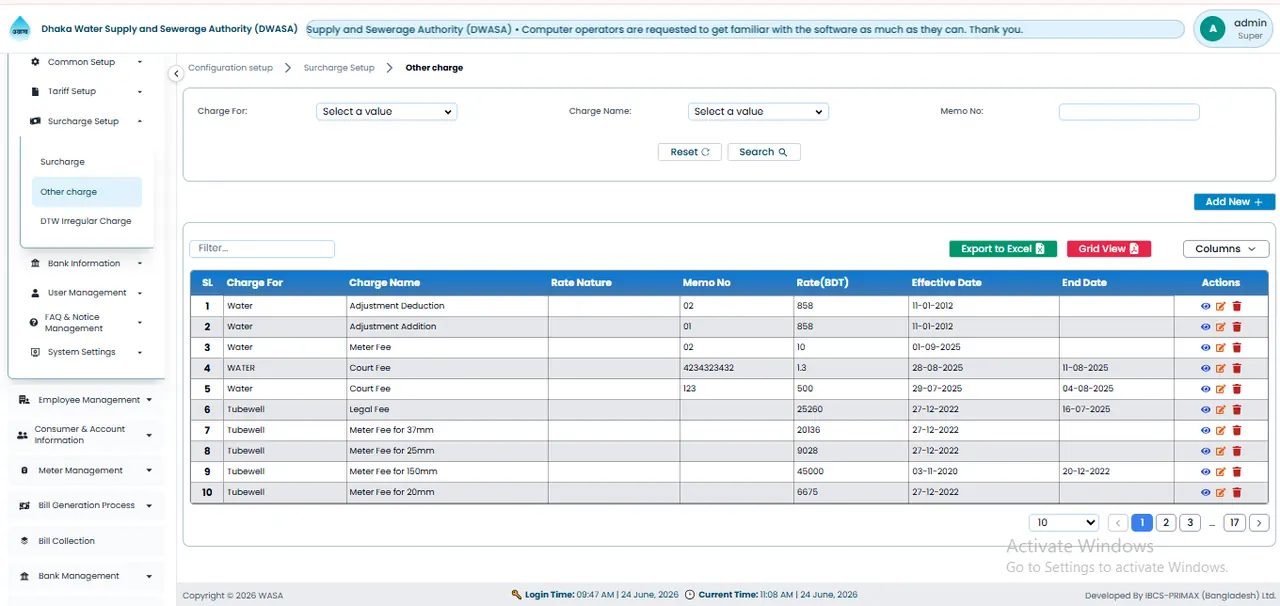1280x606 pixels.
Task: Select the Other charge submenu item
Action: pos(87,192)
